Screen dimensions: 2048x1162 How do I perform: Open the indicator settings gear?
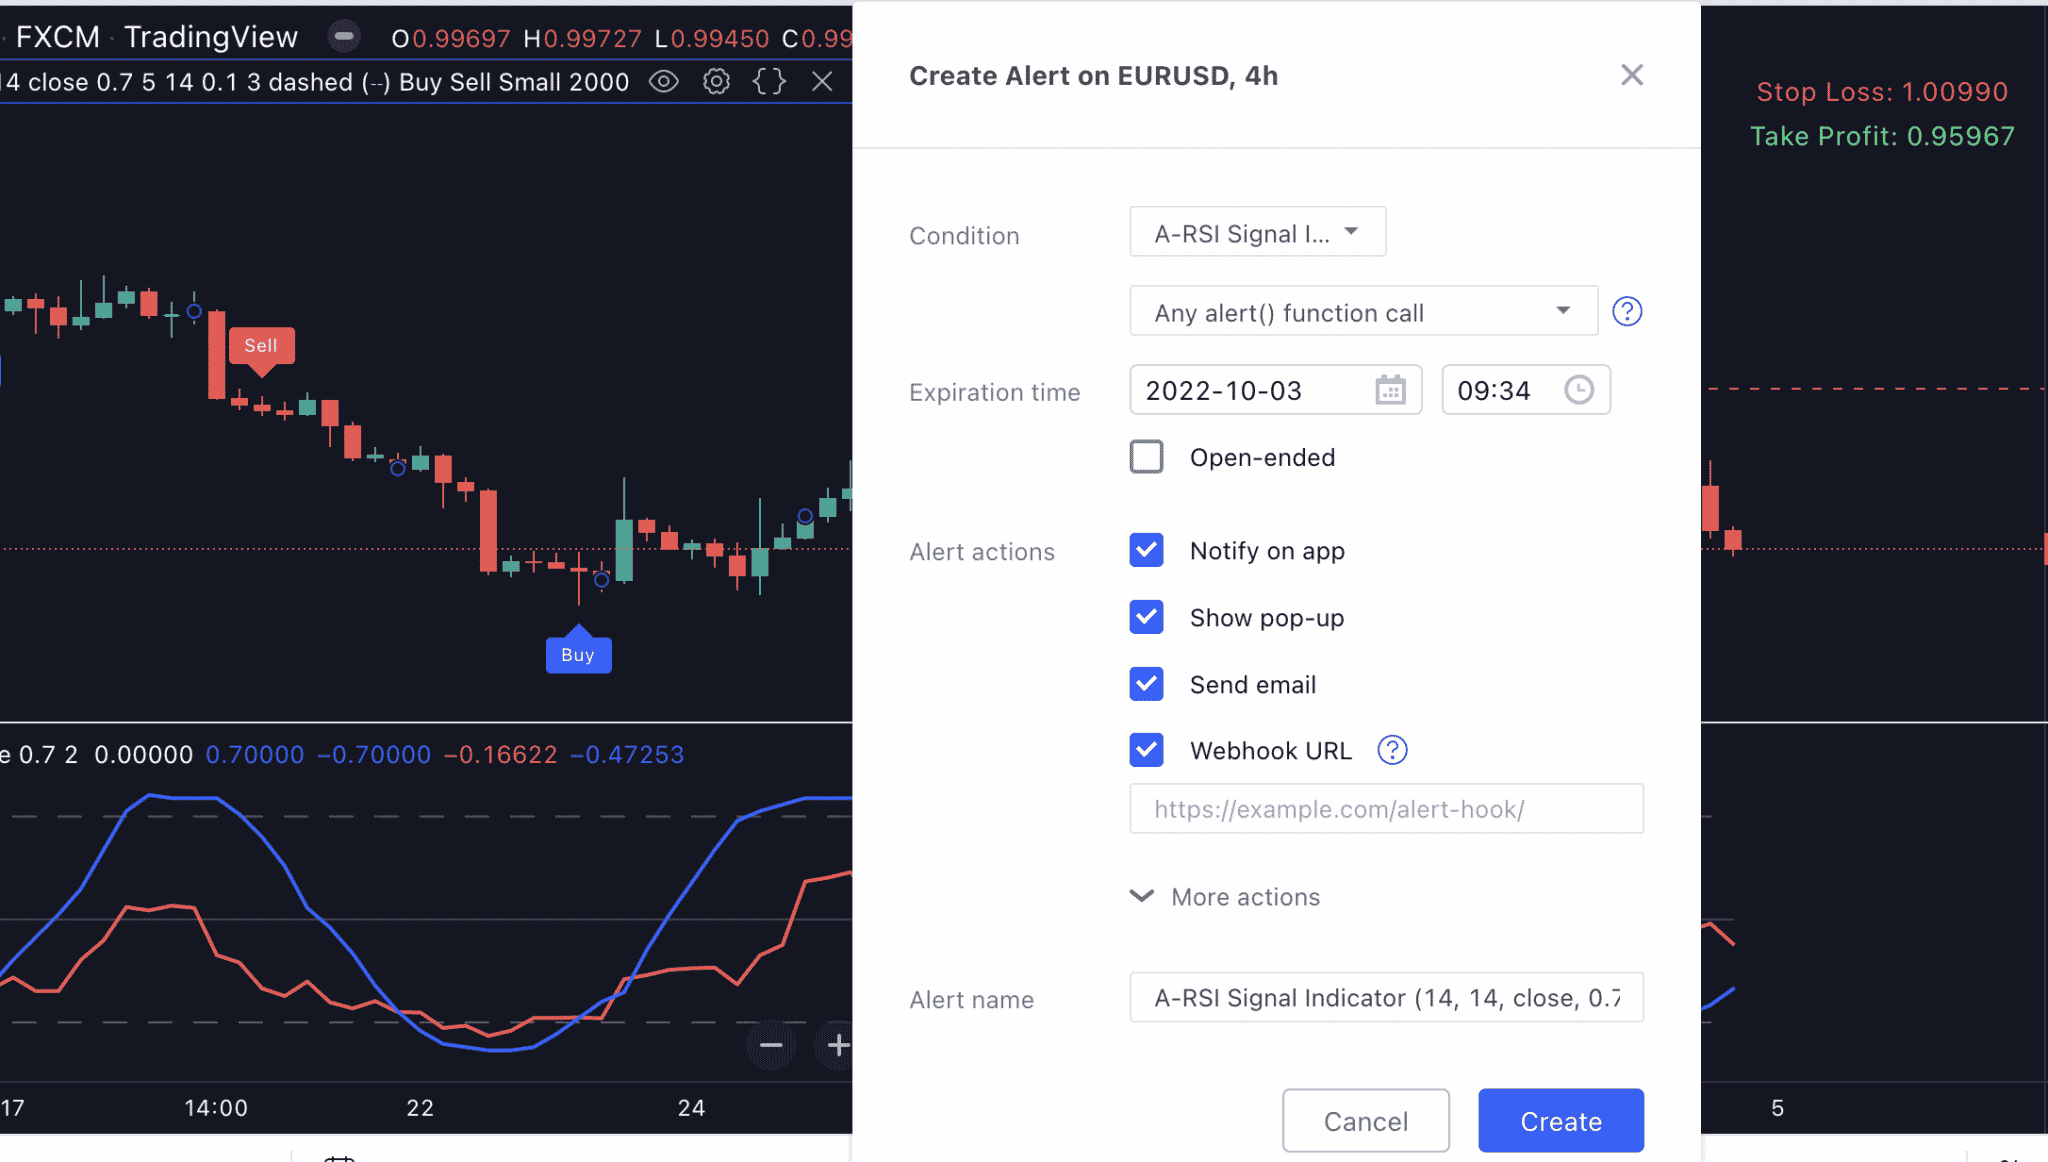point(716,82)
